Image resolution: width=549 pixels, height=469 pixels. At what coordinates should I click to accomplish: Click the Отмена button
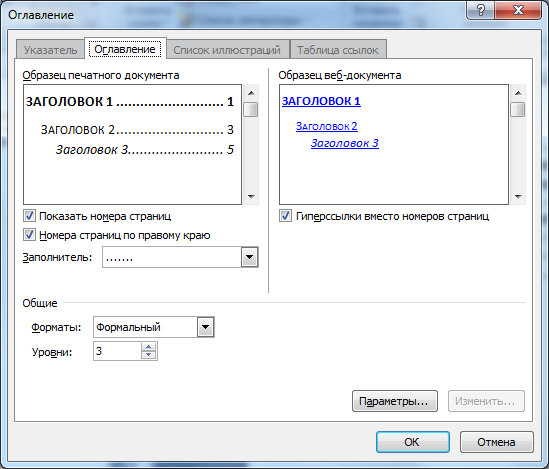click(496, 442)
